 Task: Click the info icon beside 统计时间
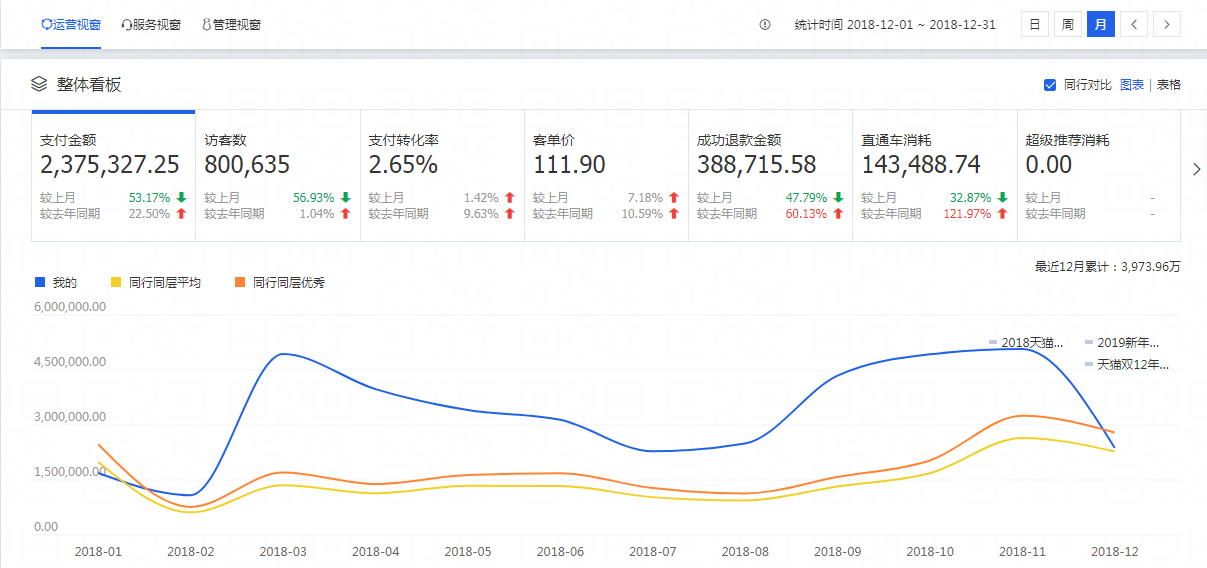[x=765, y=25]
